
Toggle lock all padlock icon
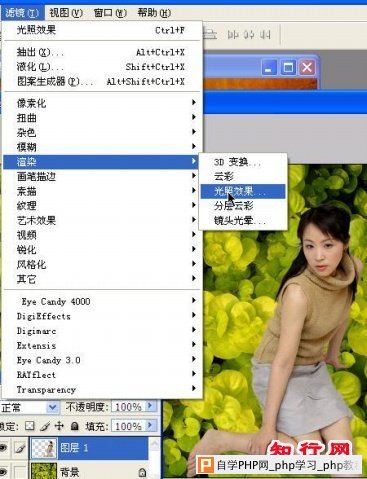pos(75,426)
